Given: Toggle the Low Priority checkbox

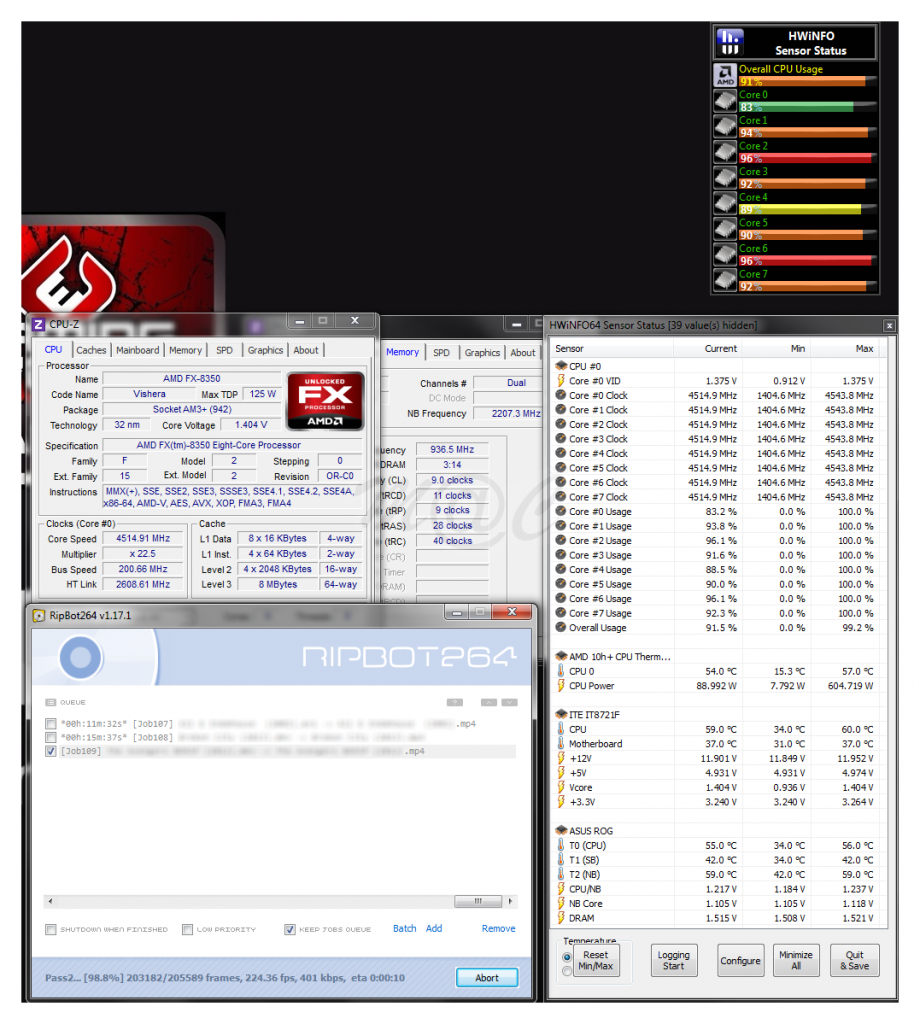Looking at the screenshot, I should tap(185, 929).
